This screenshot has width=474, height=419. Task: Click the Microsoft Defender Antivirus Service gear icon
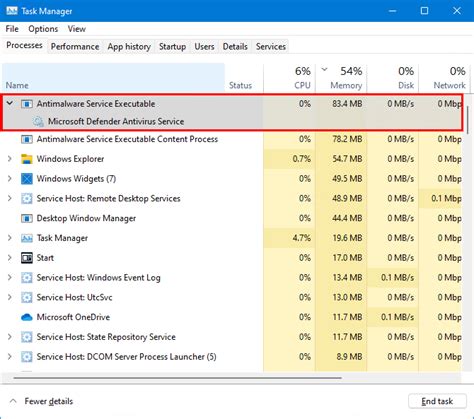[x=38, y=122]
